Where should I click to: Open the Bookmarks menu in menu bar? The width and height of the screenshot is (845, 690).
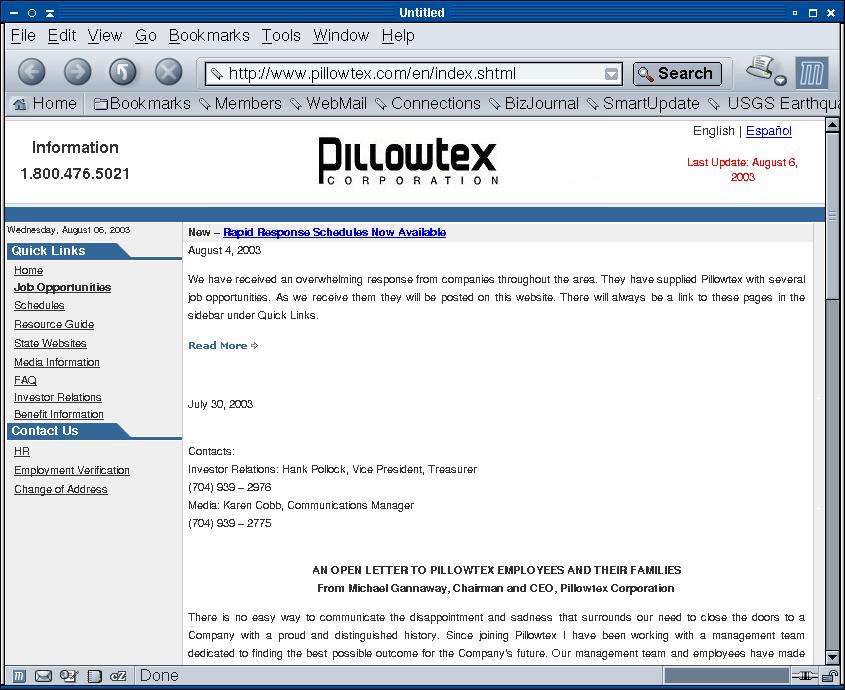coord(209,36)
